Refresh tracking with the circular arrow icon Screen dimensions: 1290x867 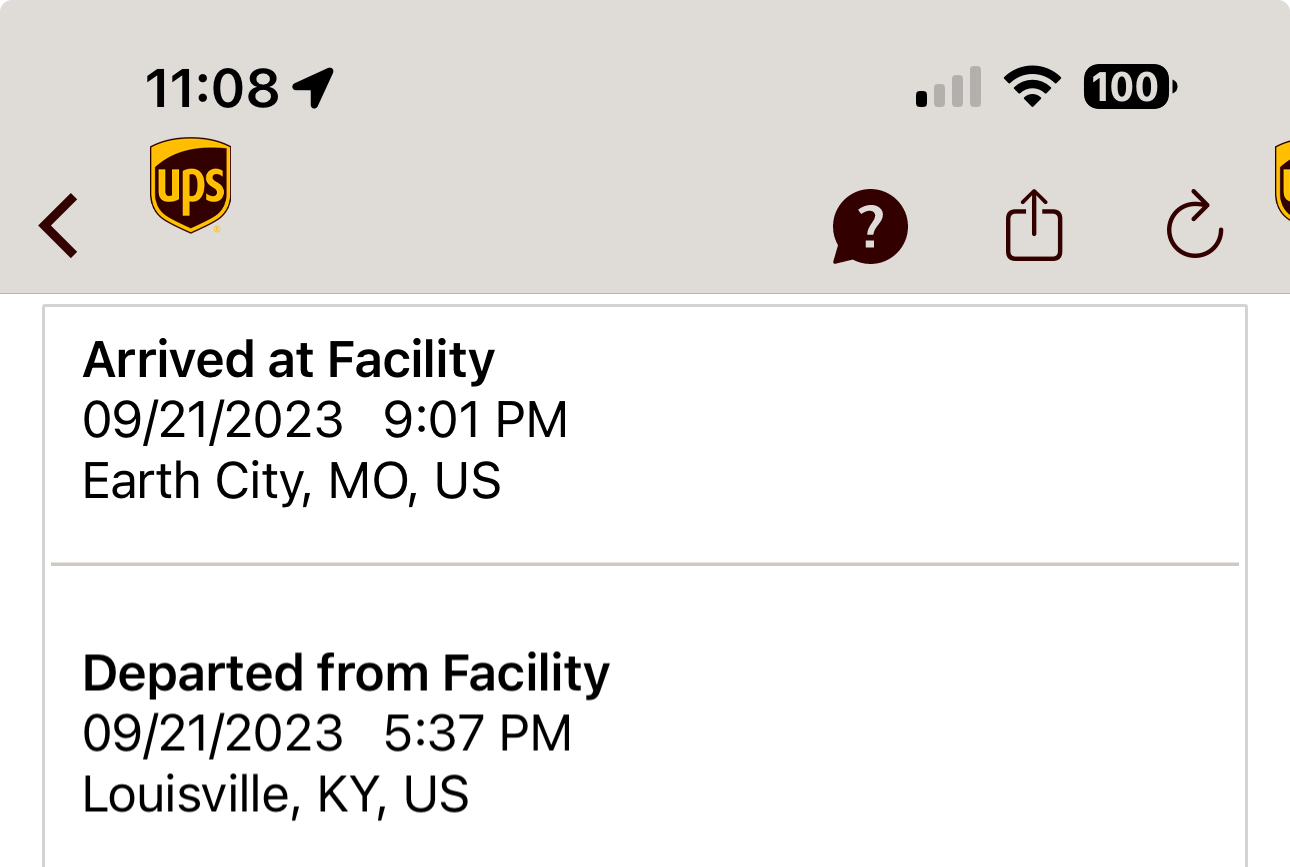[1195, 226]
